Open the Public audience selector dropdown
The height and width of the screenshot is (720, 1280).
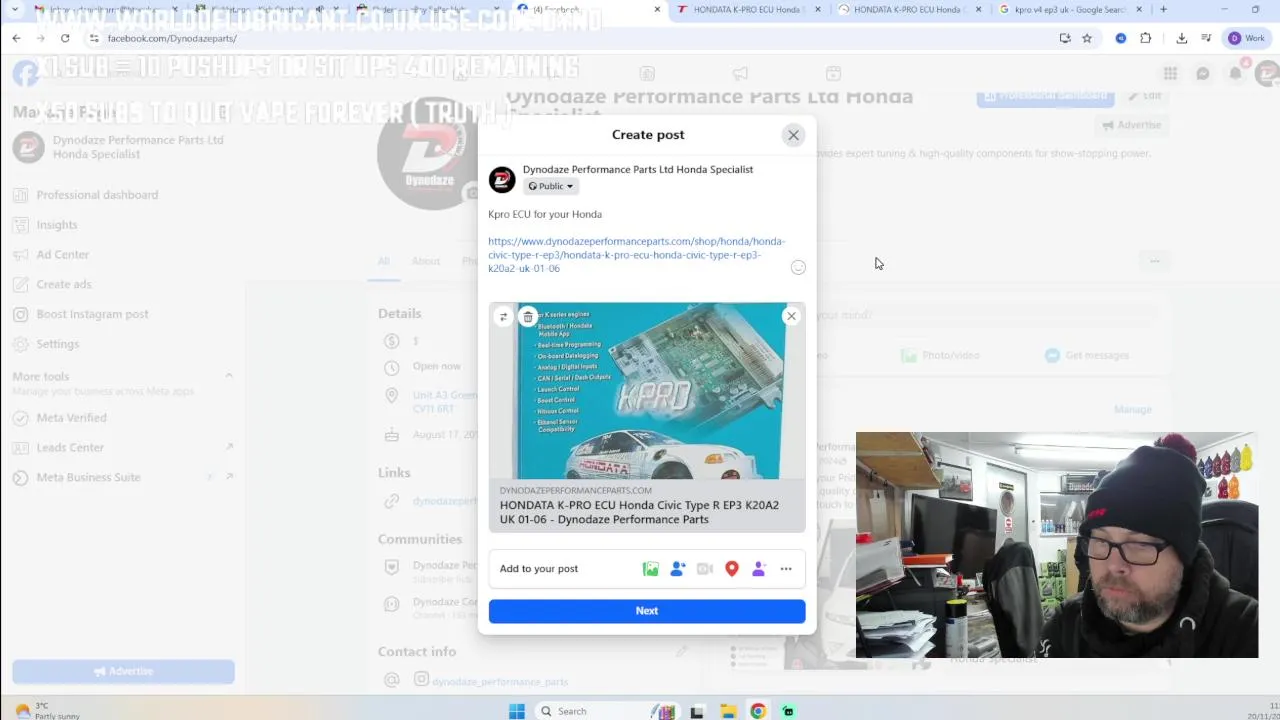(x=551, y=186)
